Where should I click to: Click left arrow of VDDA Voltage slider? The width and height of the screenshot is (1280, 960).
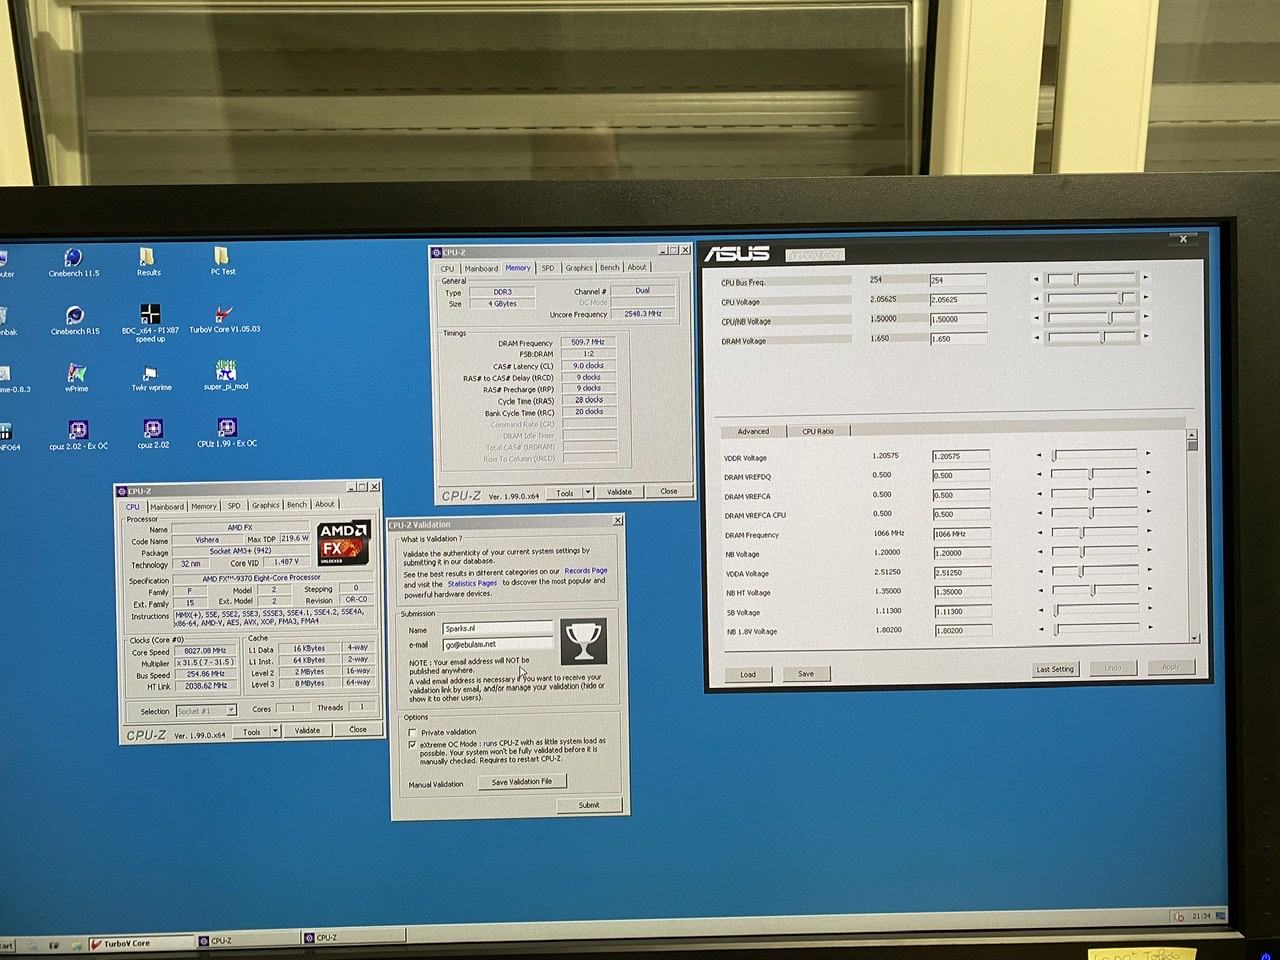[x=1039, y=572]
